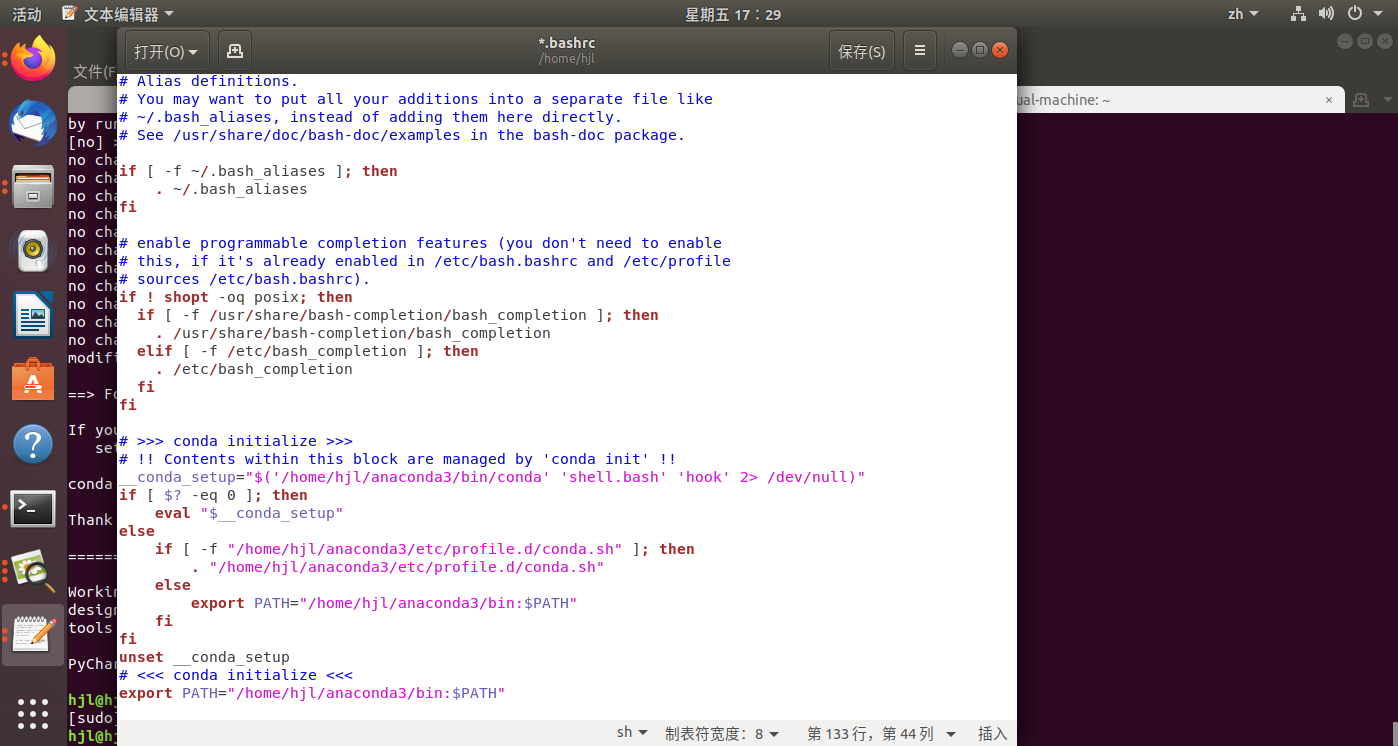
Task: Create a new document in gedit
Action: click(234, 50)
